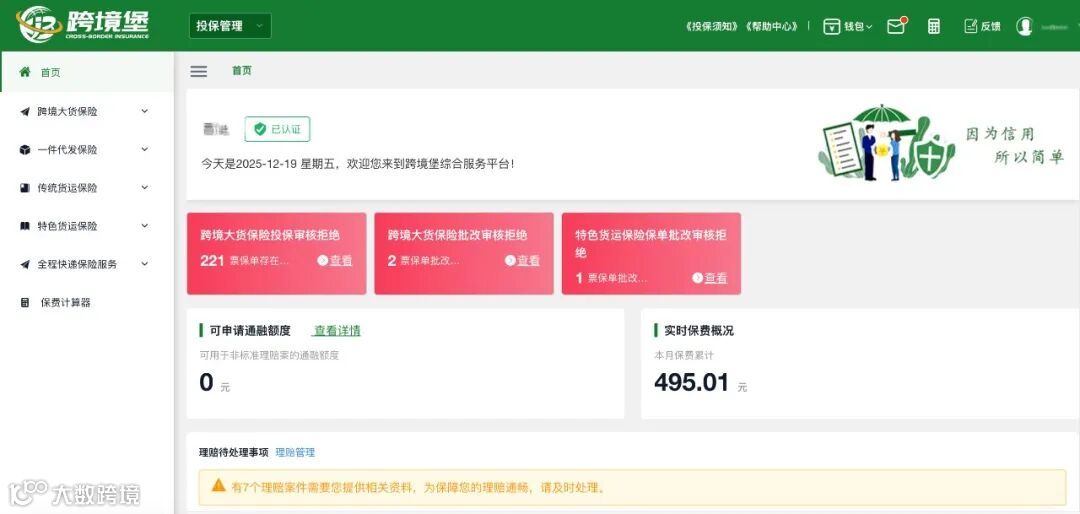Image resolution: width=1080 pixels, height=514 pixels.
Task: Open the 特色货运保险 sidebar menu
Action: 87,226
